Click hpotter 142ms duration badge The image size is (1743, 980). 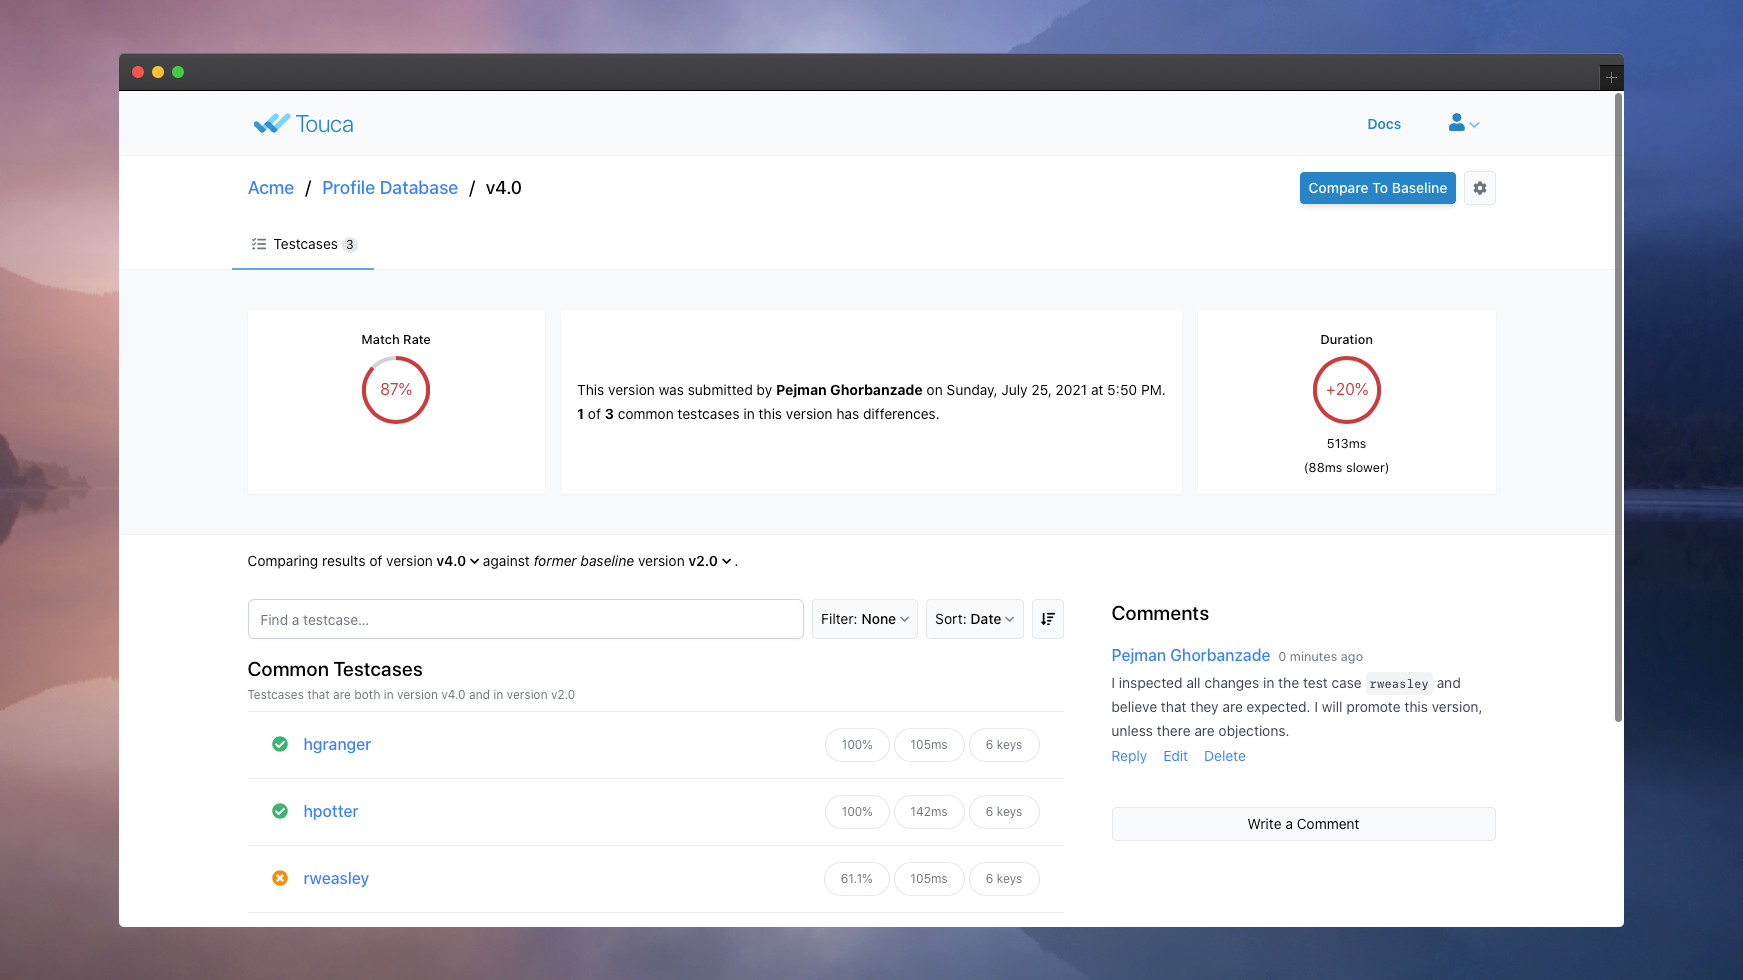[929, 812]
